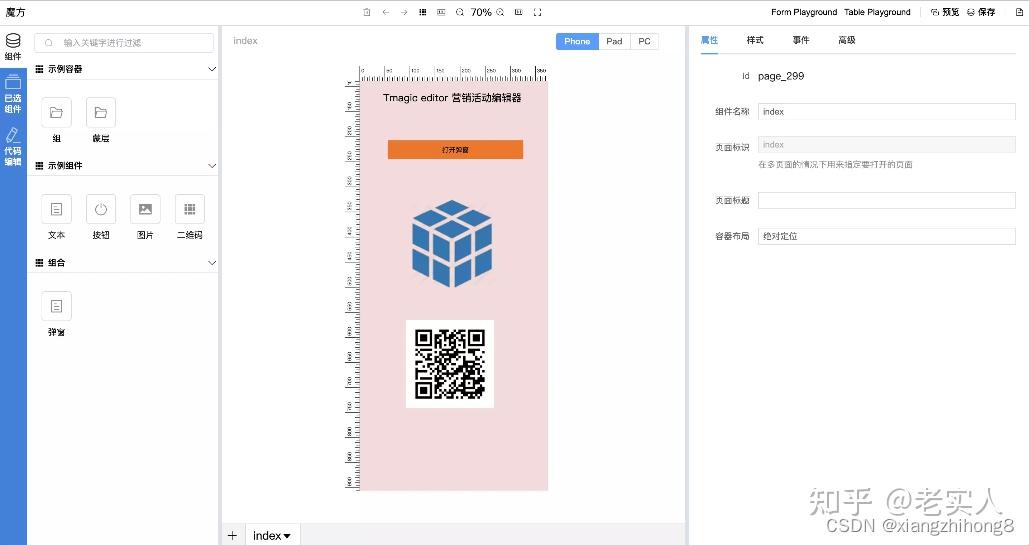
Task: Click the zoom in magnifier icon
Action: 500,12
